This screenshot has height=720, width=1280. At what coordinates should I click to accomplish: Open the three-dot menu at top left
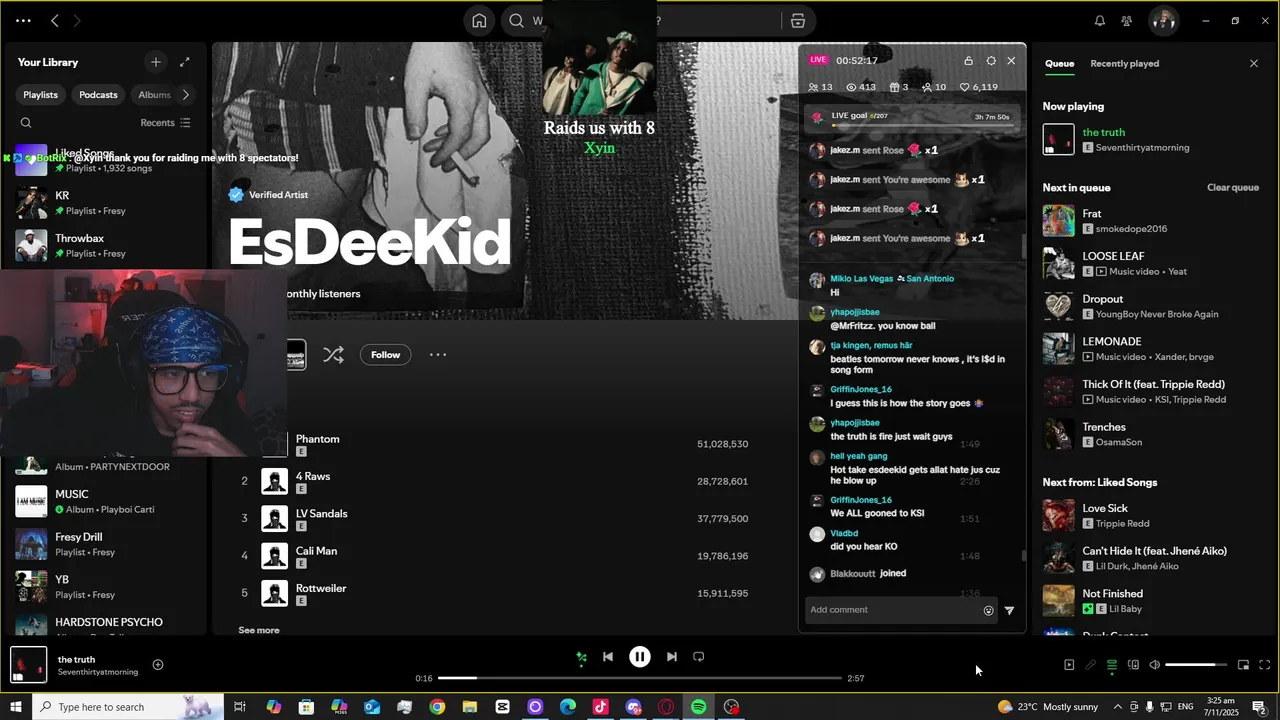pos(23,21)
